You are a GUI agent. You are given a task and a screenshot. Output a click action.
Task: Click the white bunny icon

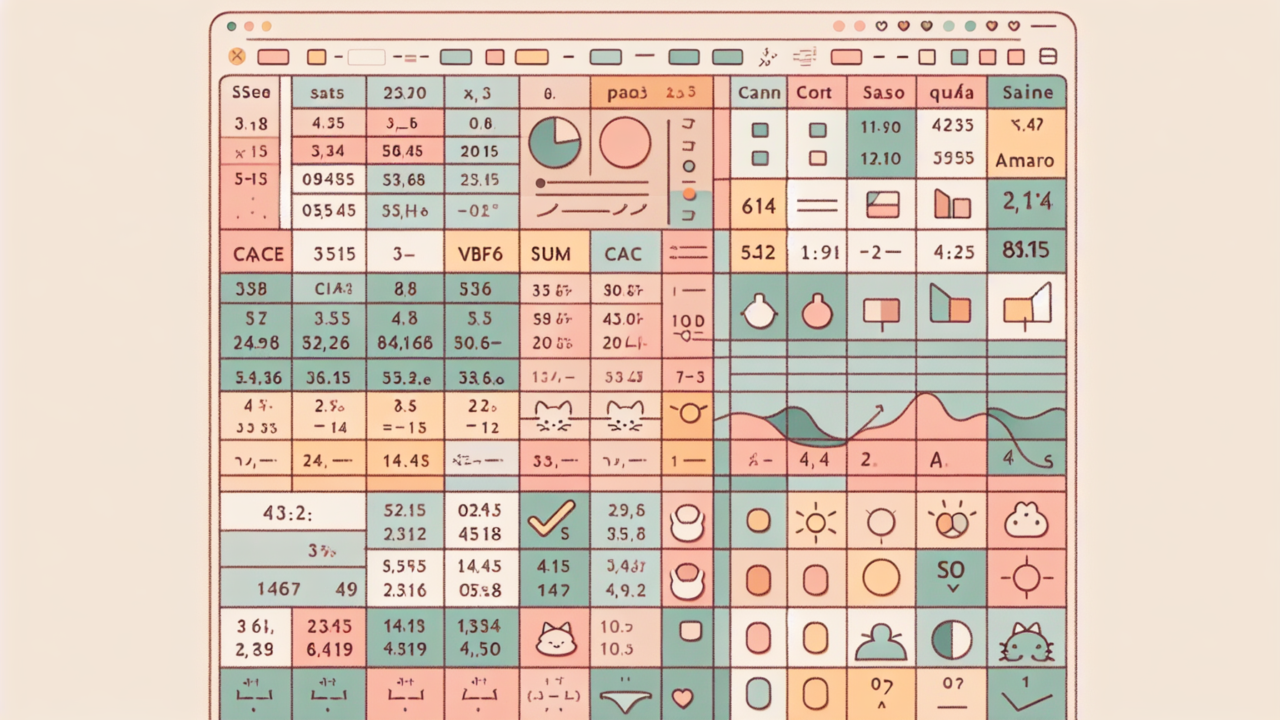point(1027,520)
